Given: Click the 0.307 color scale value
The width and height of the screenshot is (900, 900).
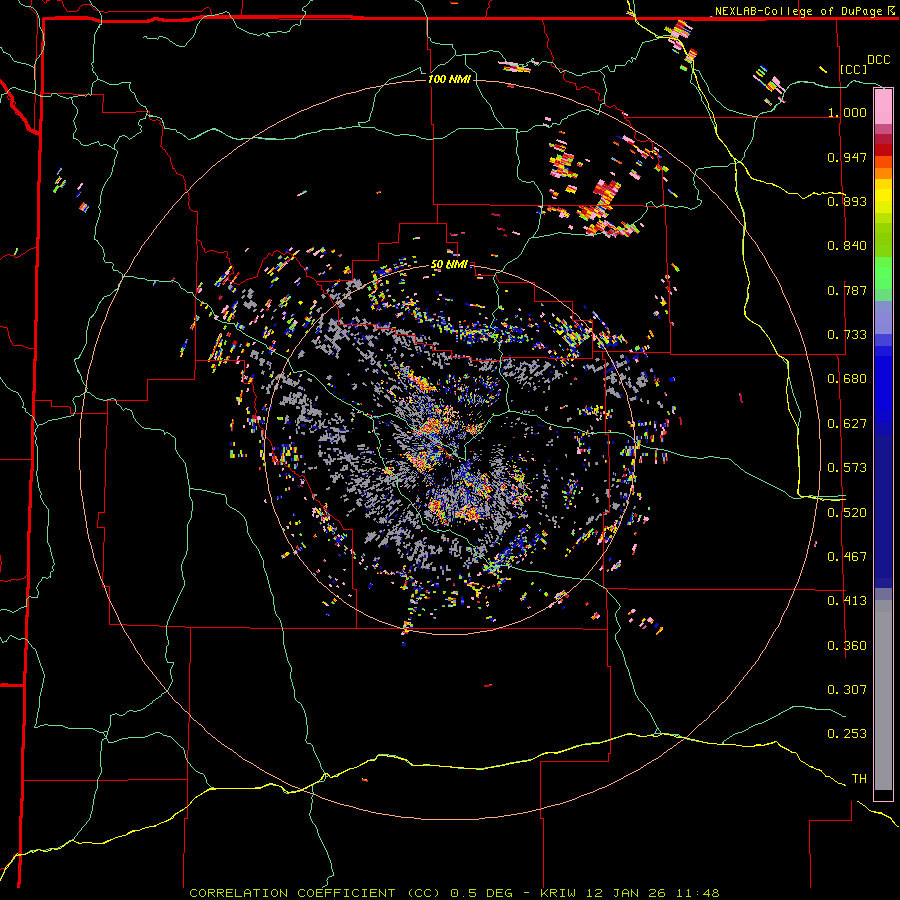Looking at the screenshot, I should pyautogui.click(x=847, y=690).
